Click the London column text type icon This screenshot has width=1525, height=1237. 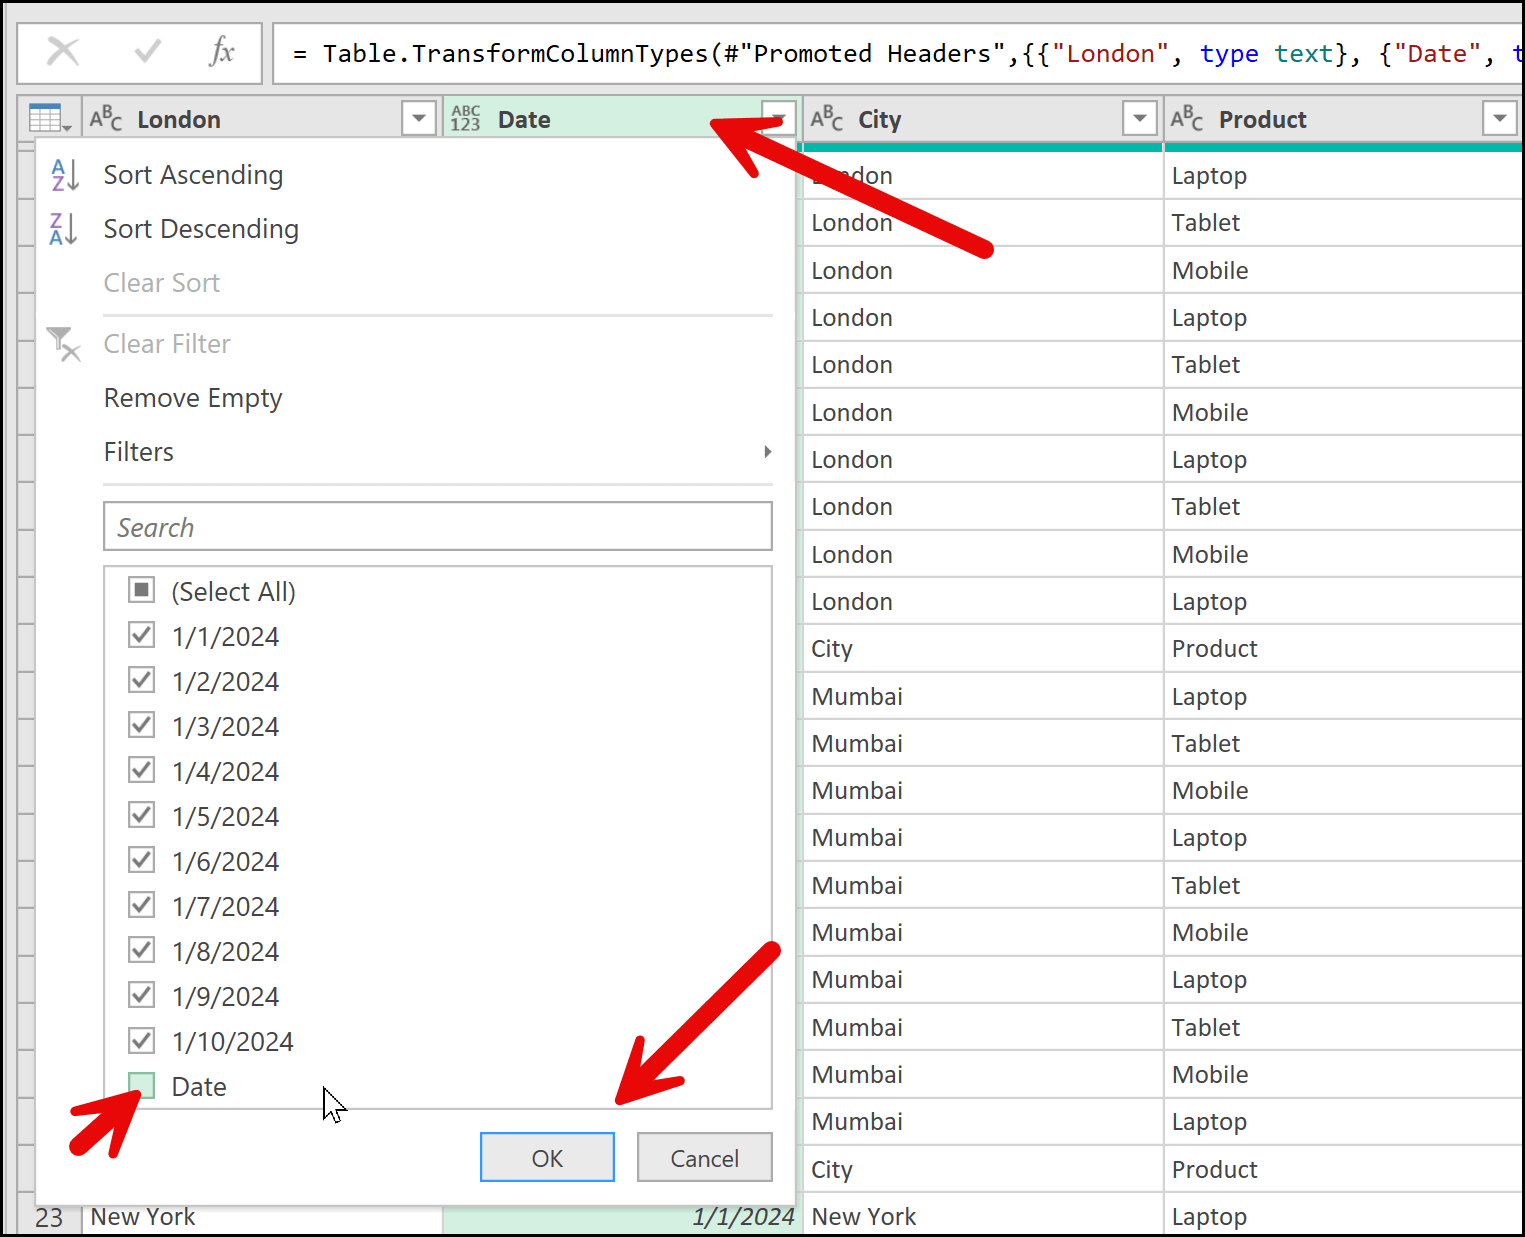[106, 119]
